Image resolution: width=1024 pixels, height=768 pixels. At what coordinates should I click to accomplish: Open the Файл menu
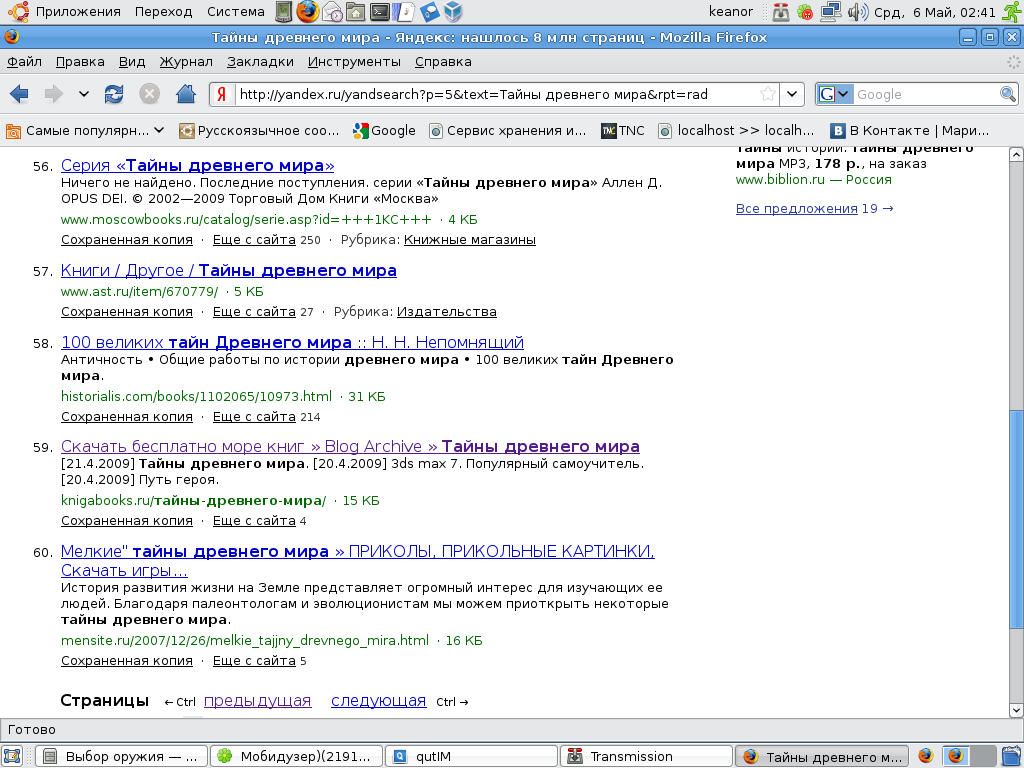24,61
